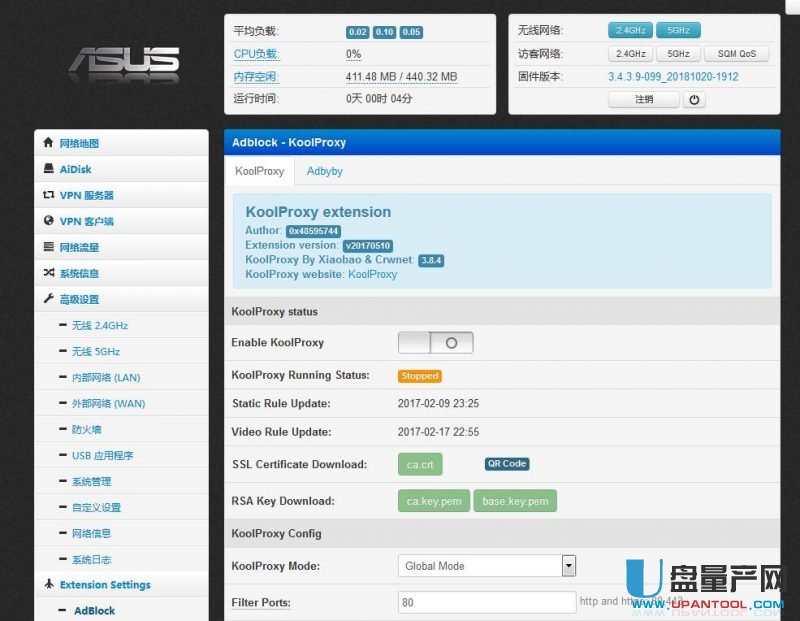Click the Filter Ports input field
Image resolution: width=800 pixels, height=621 pixels.
point(486,602)
